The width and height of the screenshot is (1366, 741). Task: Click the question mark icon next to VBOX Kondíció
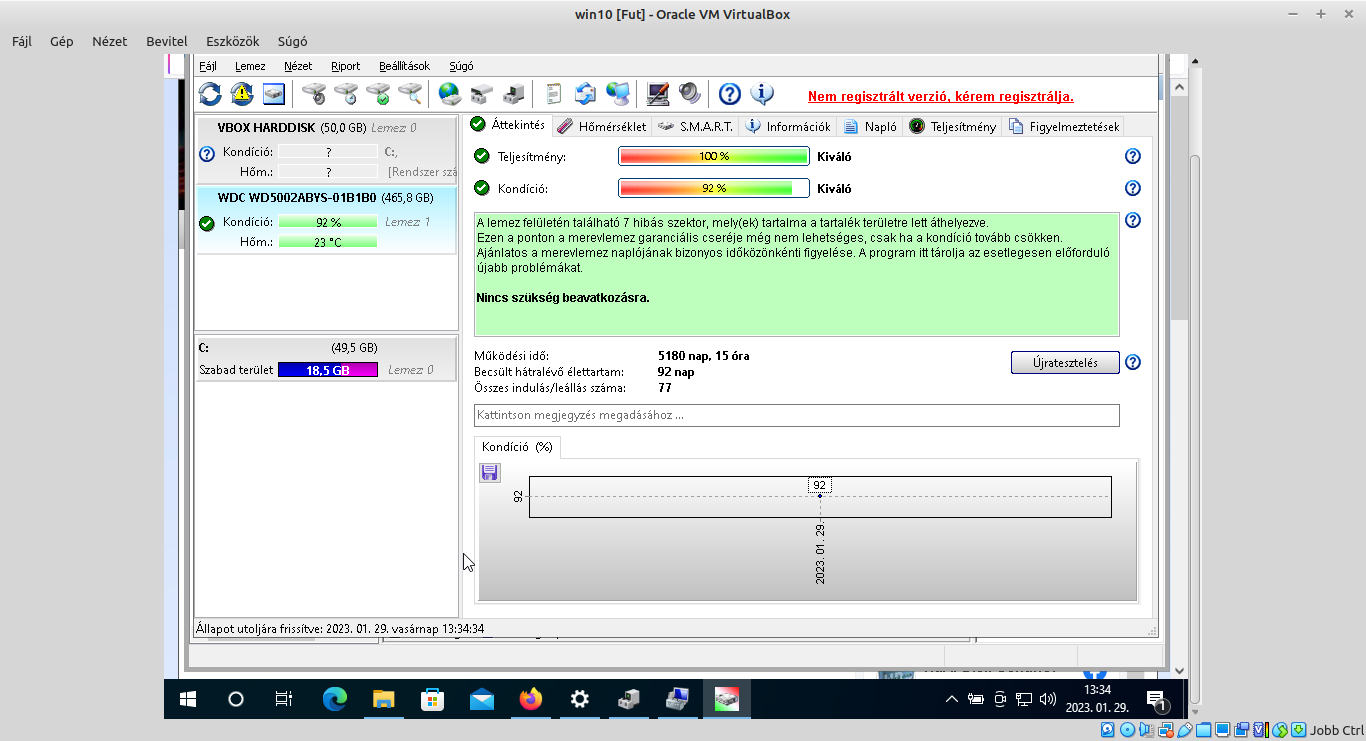(x=207, y=154)
